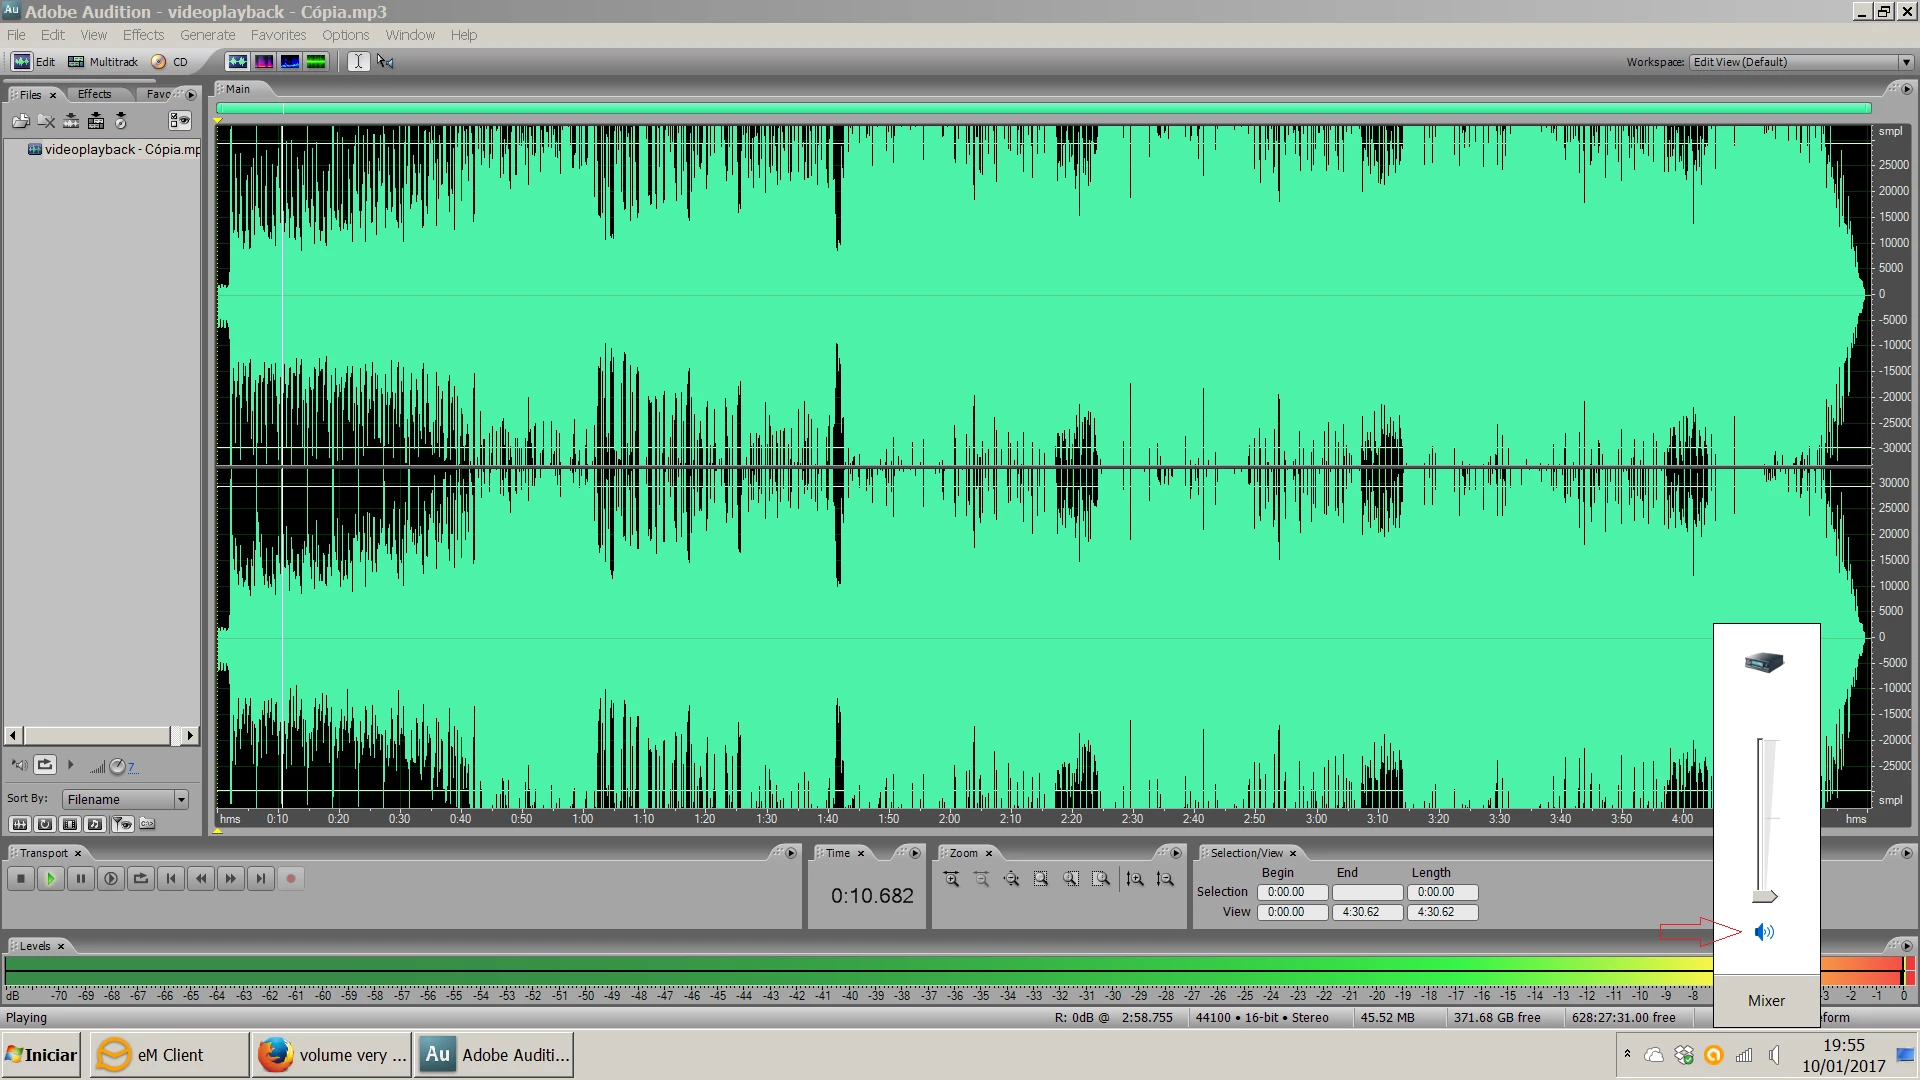Switch to Multitrack view
Viewport: 1920px width, 1080px height.
[x=103, y=62]
